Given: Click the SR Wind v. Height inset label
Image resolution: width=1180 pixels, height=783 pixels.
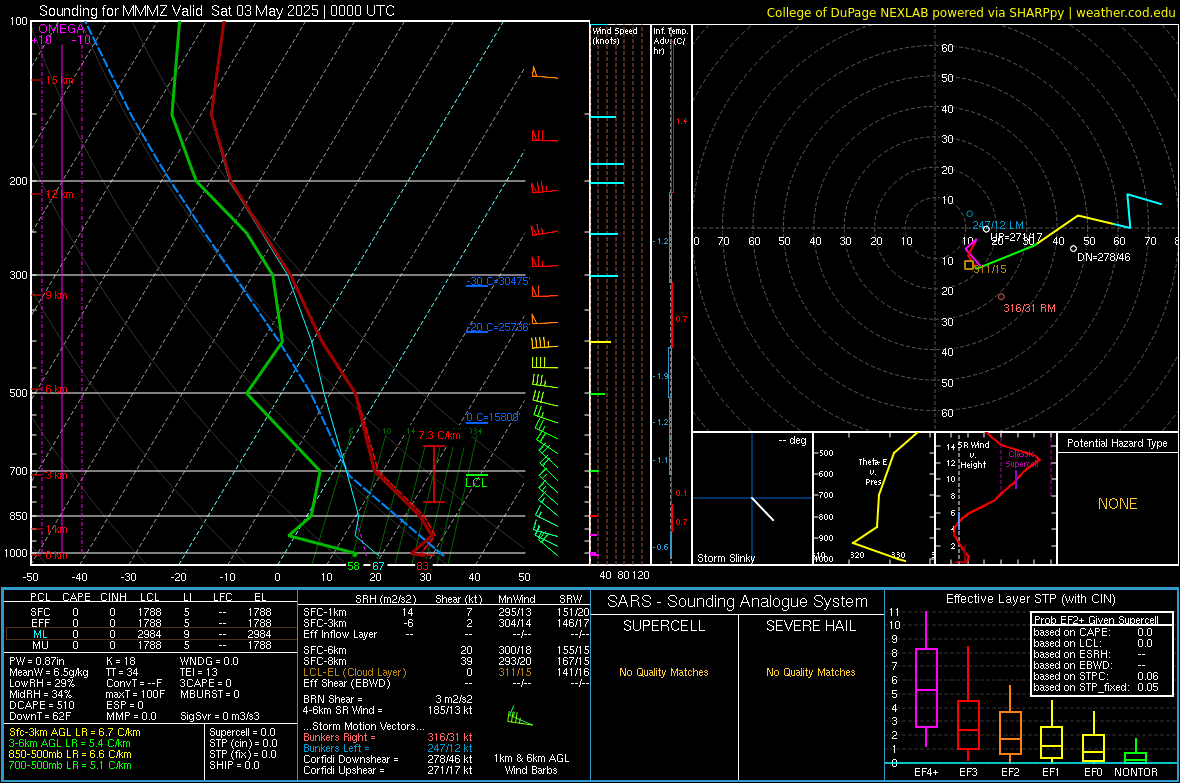Looking at the screenshot, I should point(973,455).
